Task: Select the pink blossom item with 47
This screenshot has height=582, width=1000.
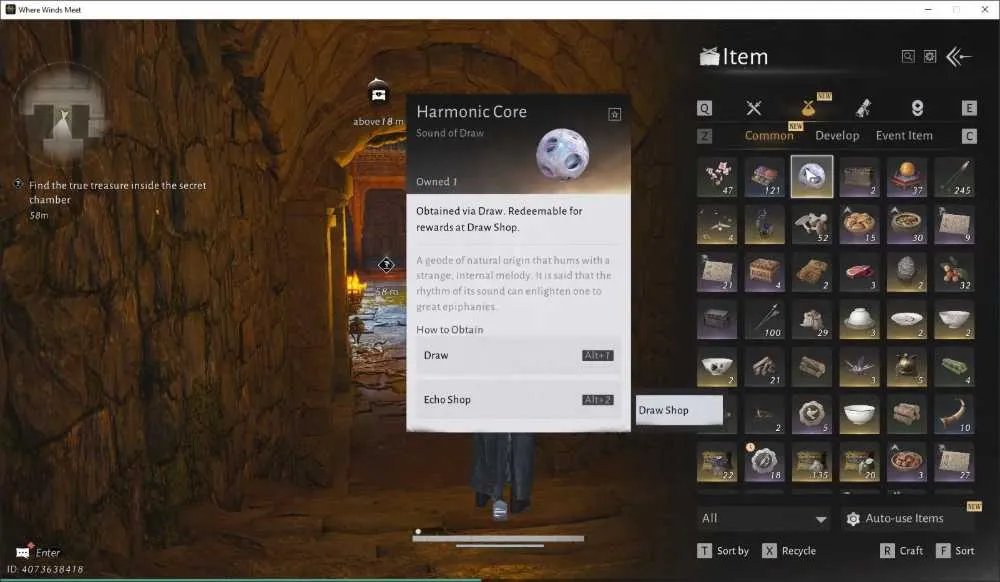Action: pos(717,177)
